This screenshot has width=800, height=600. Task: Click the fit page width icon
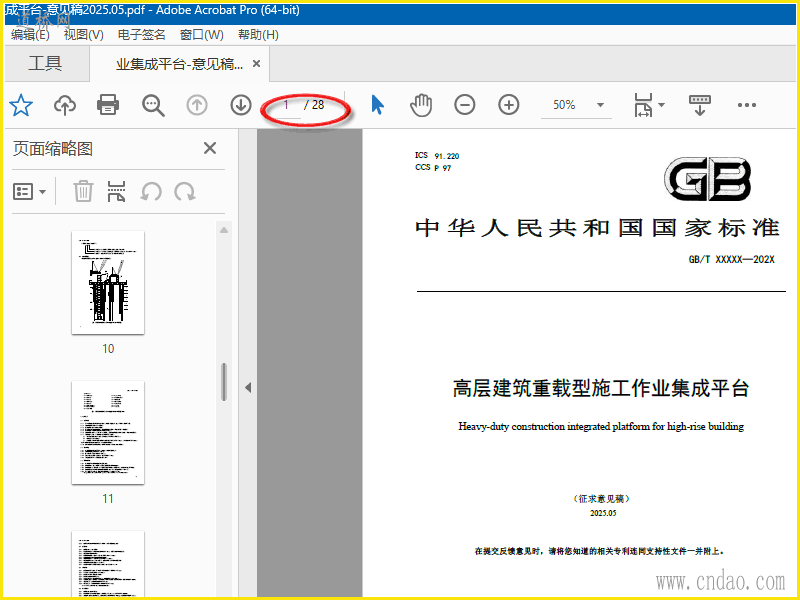(x=643, y=105)
